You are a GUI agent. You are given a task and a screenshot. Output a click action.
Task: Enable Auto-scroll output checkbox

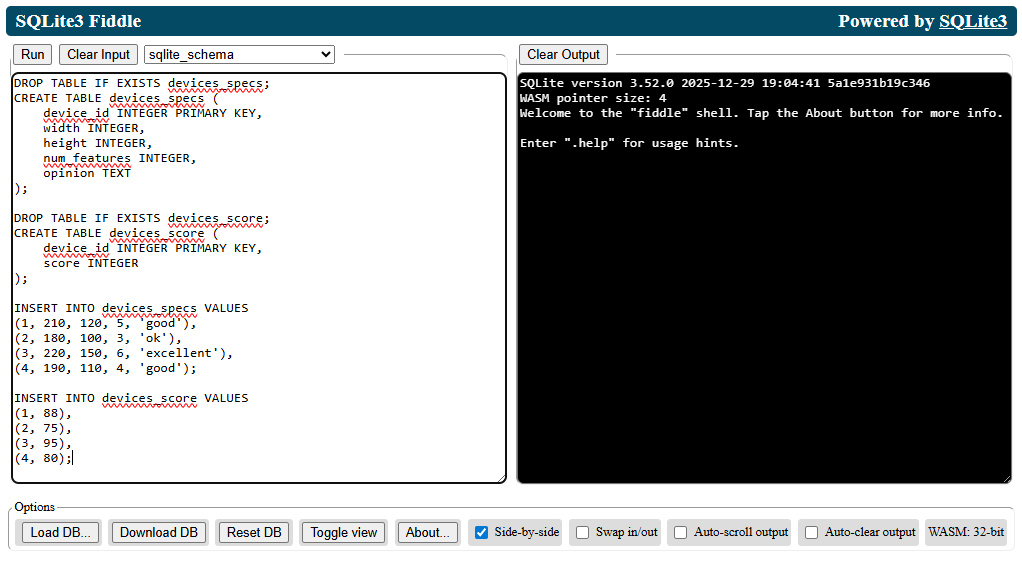680,533
